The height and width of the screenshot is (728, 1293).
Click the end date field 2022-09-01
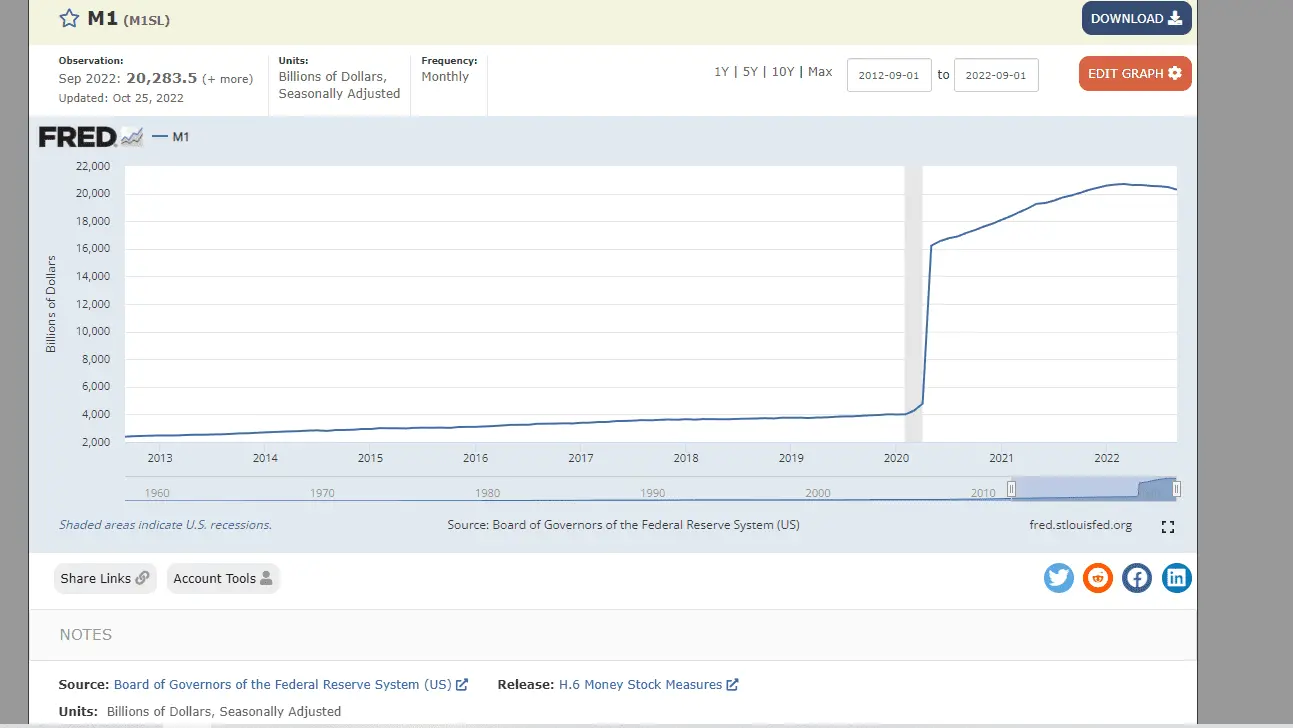click(x=995, y=76)
